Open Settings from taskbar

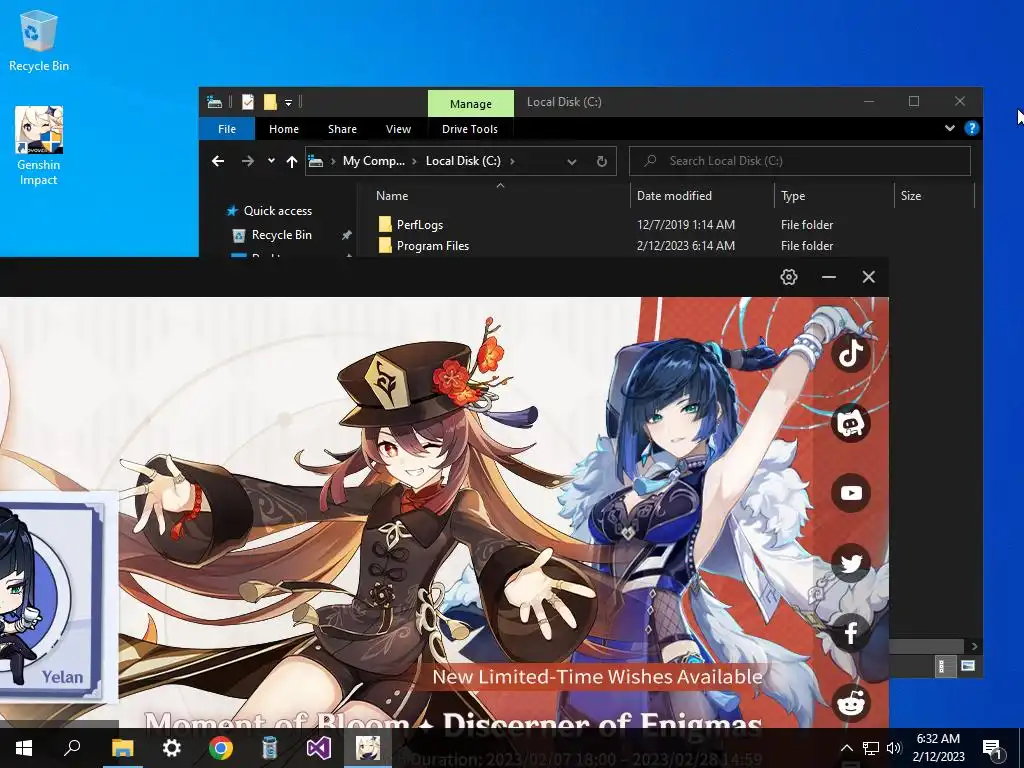pos(172,748)
